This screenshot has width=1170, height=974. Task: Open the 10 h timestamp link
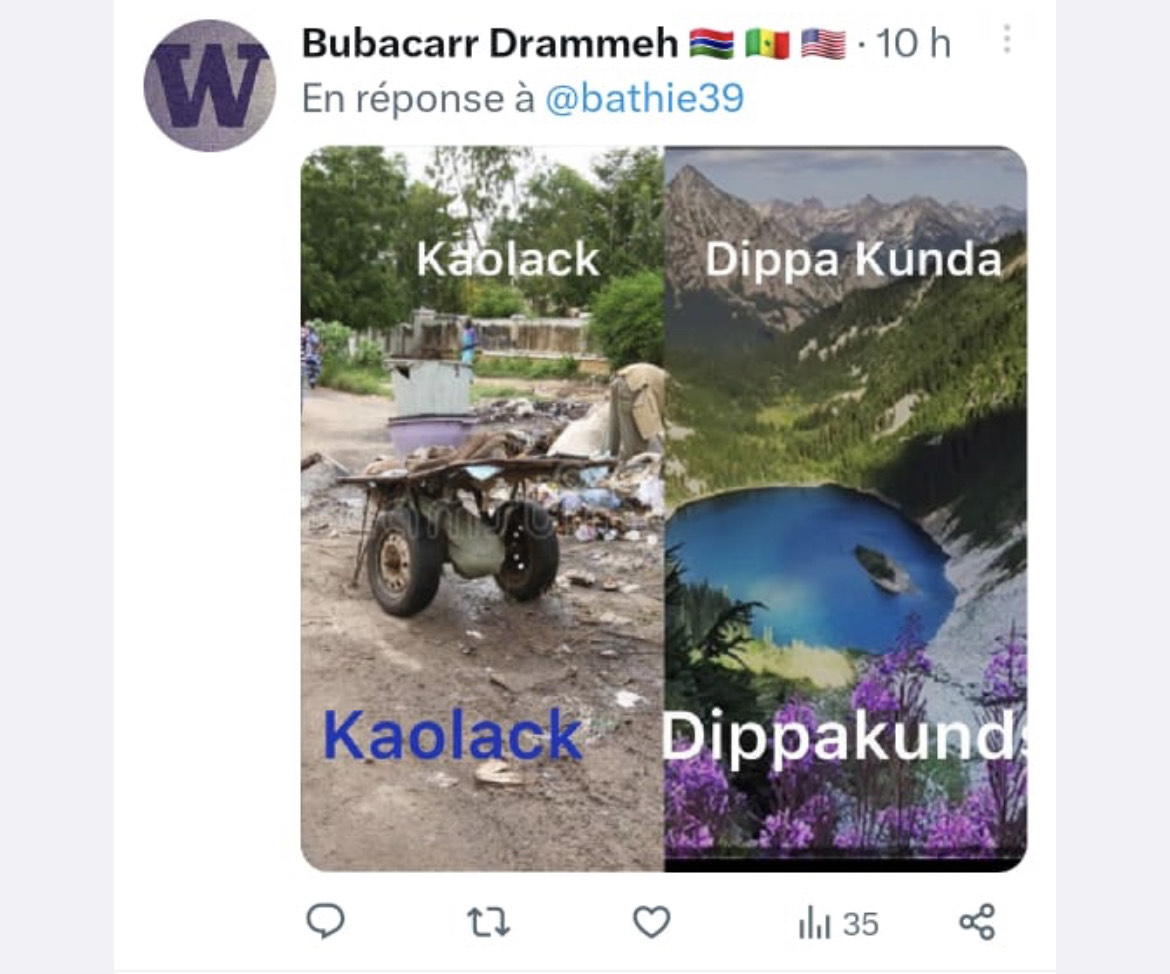coord(913,43)
